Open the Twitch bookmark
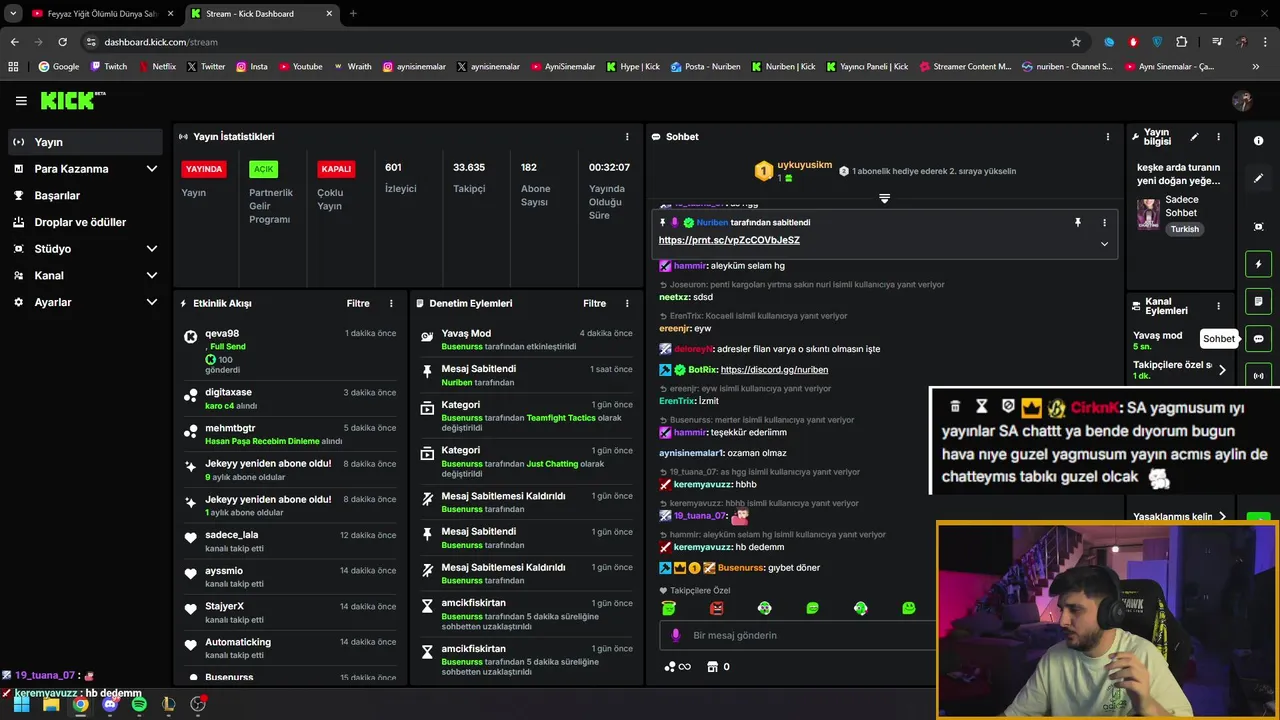This screenshot has height=720, width=1280. pos(109,67)
